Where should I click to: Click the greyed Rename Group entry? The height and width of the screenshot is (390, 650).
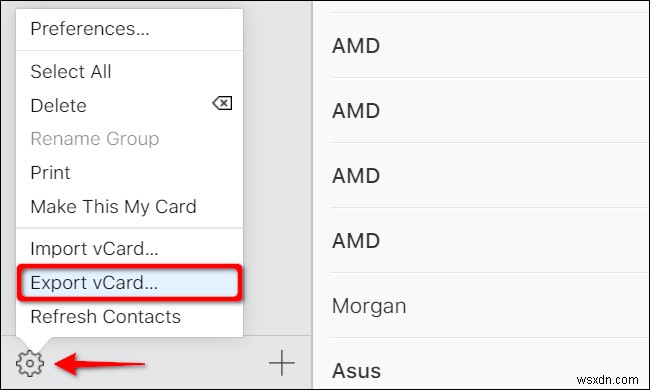point(129,139)
